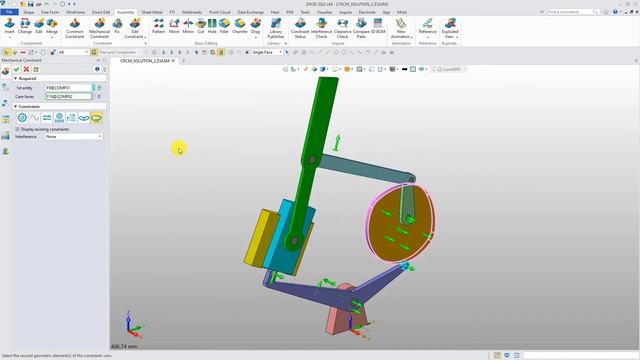Select the Hole tool
Screen dimensions: 640x360
212,26
